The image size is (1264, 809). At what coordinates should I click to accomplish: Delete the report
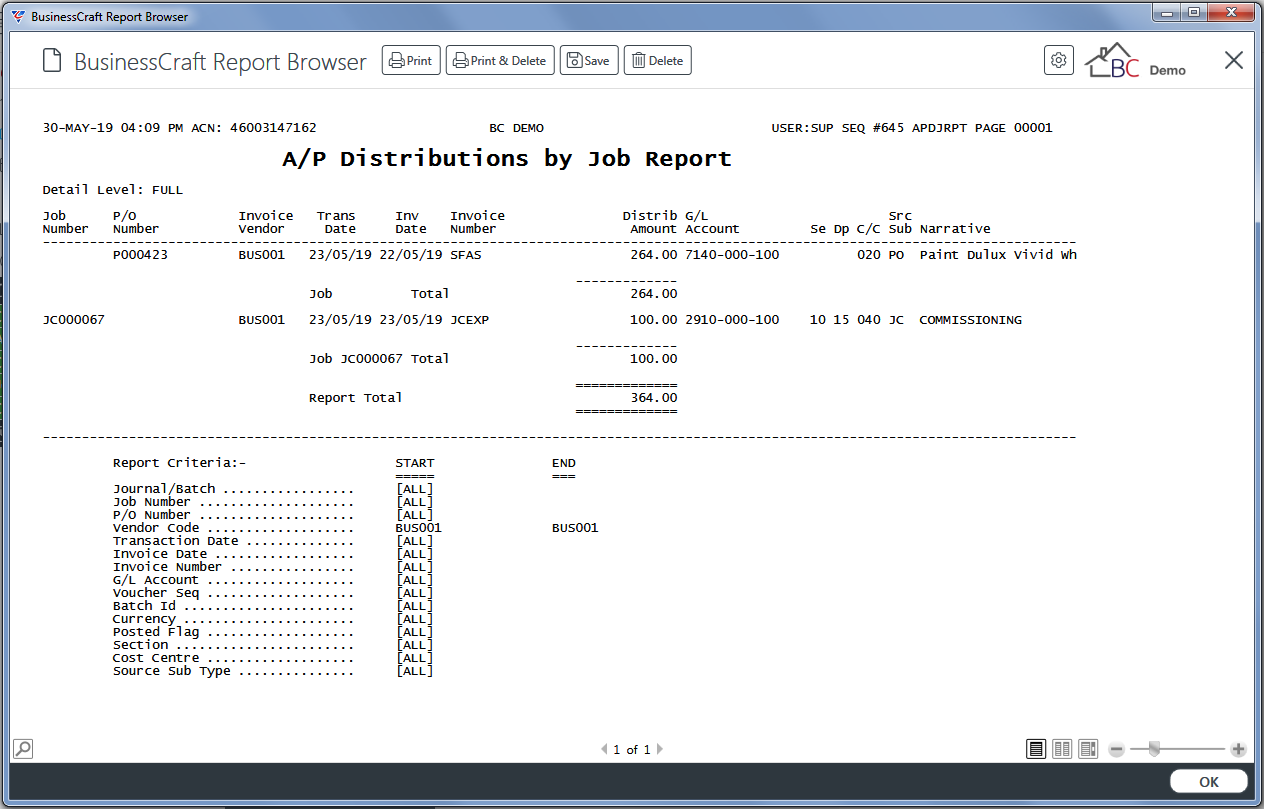658,61
